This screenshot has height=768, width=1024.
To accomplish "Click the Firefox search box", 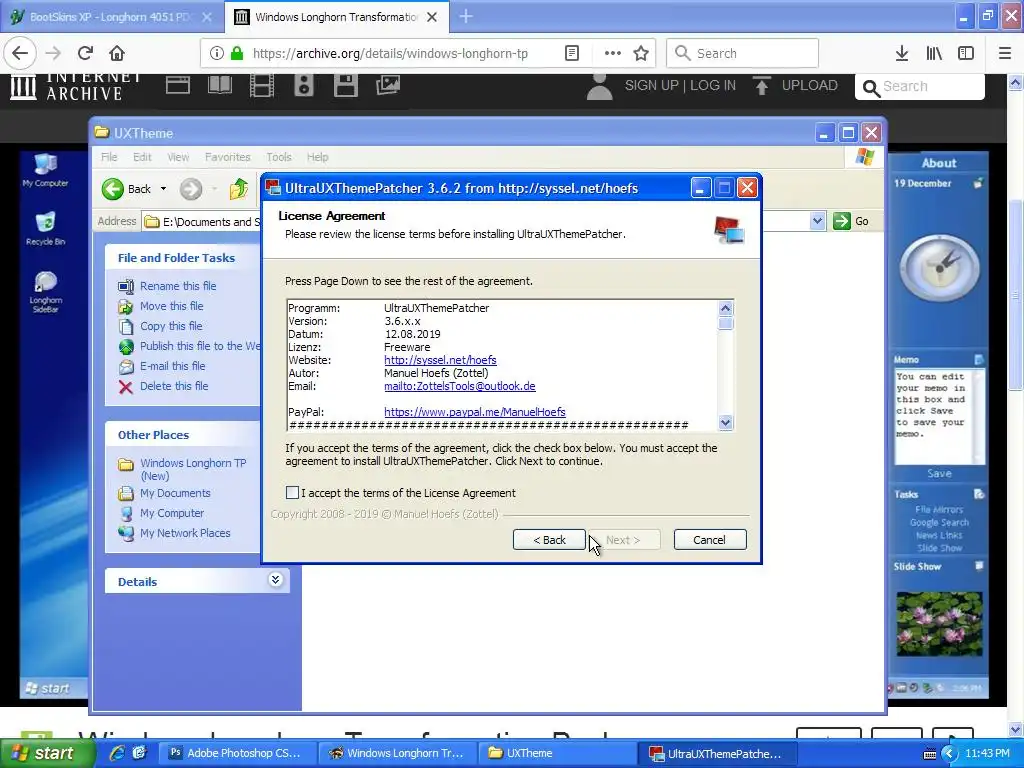I will coord(743,54).
